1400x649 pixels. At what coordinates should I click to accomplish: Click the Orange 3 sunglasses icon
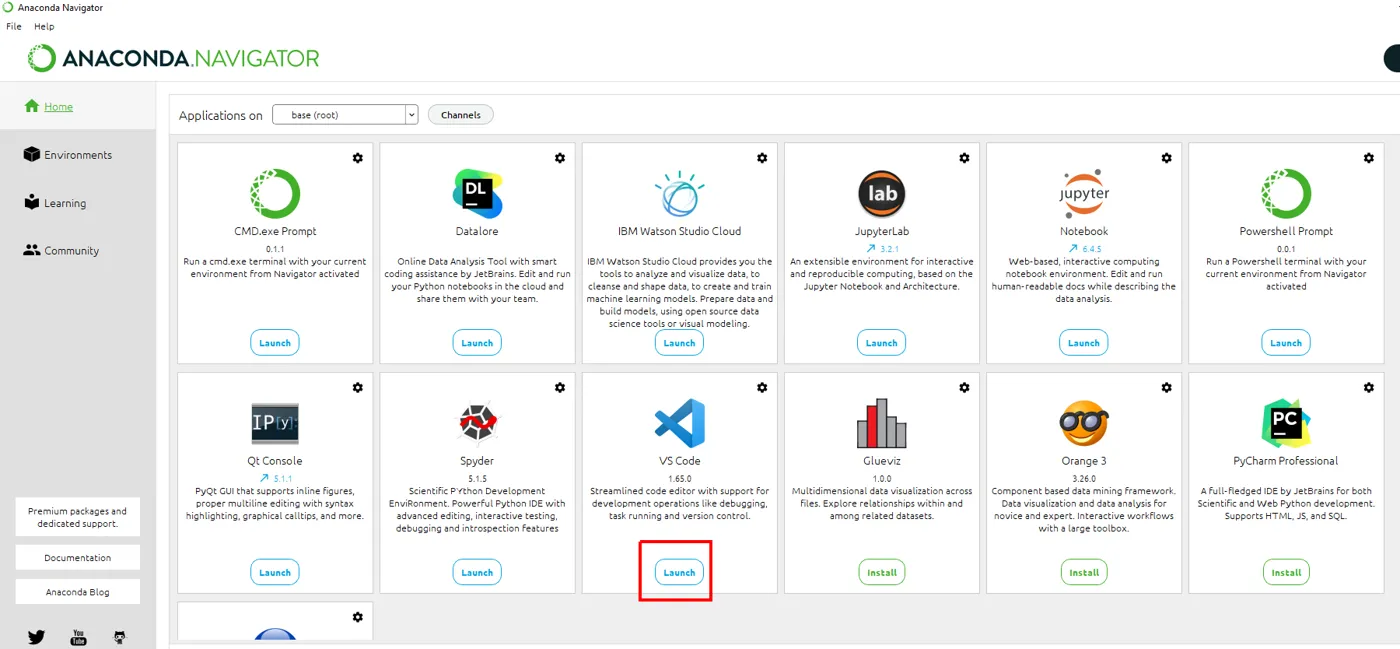click(x=1084, y=423)
